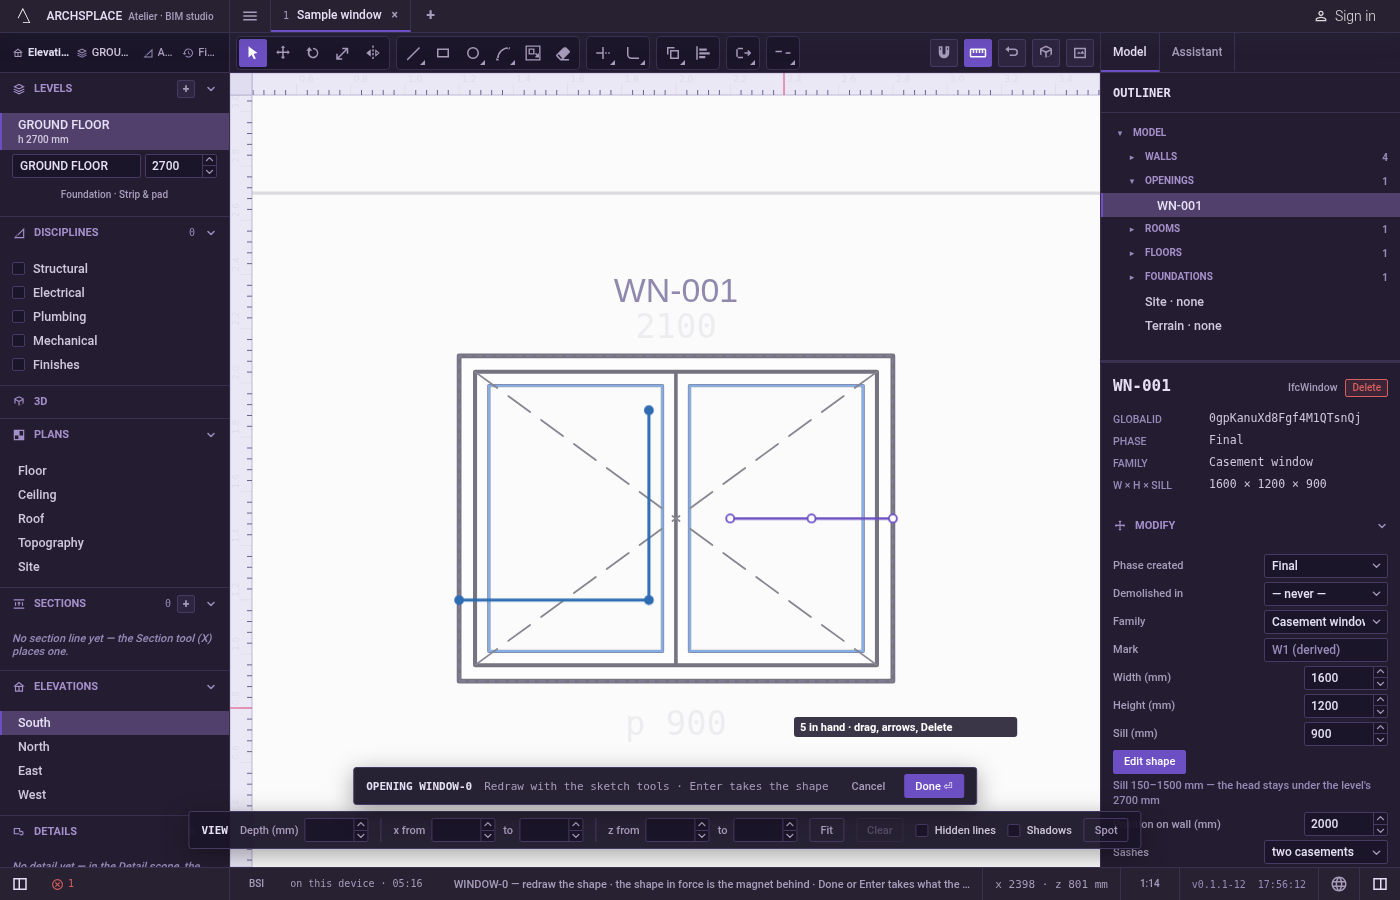Collapse the Disciplines section

point(211,233)
